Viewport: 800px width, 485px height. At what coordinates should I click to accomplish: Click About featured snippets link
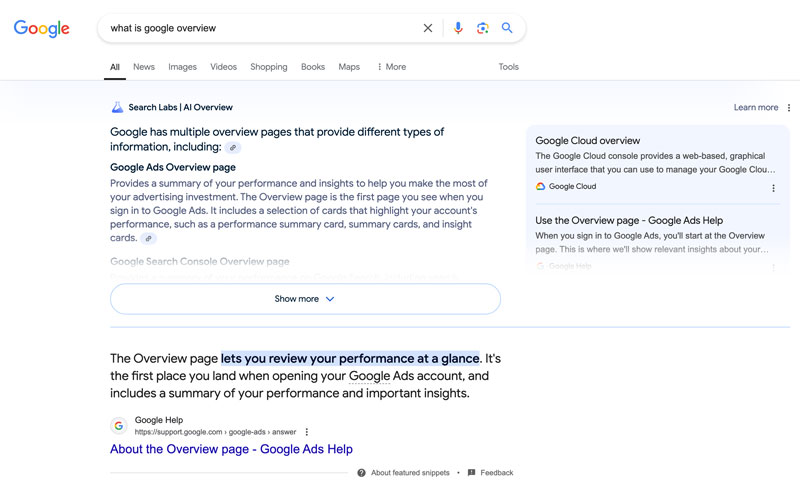coord(408,473)
